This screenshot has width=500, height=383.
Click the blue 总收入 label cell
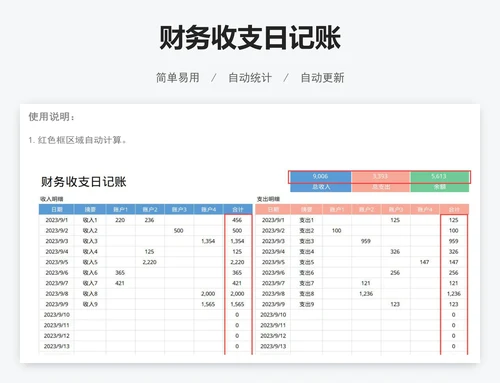[321, 187]
